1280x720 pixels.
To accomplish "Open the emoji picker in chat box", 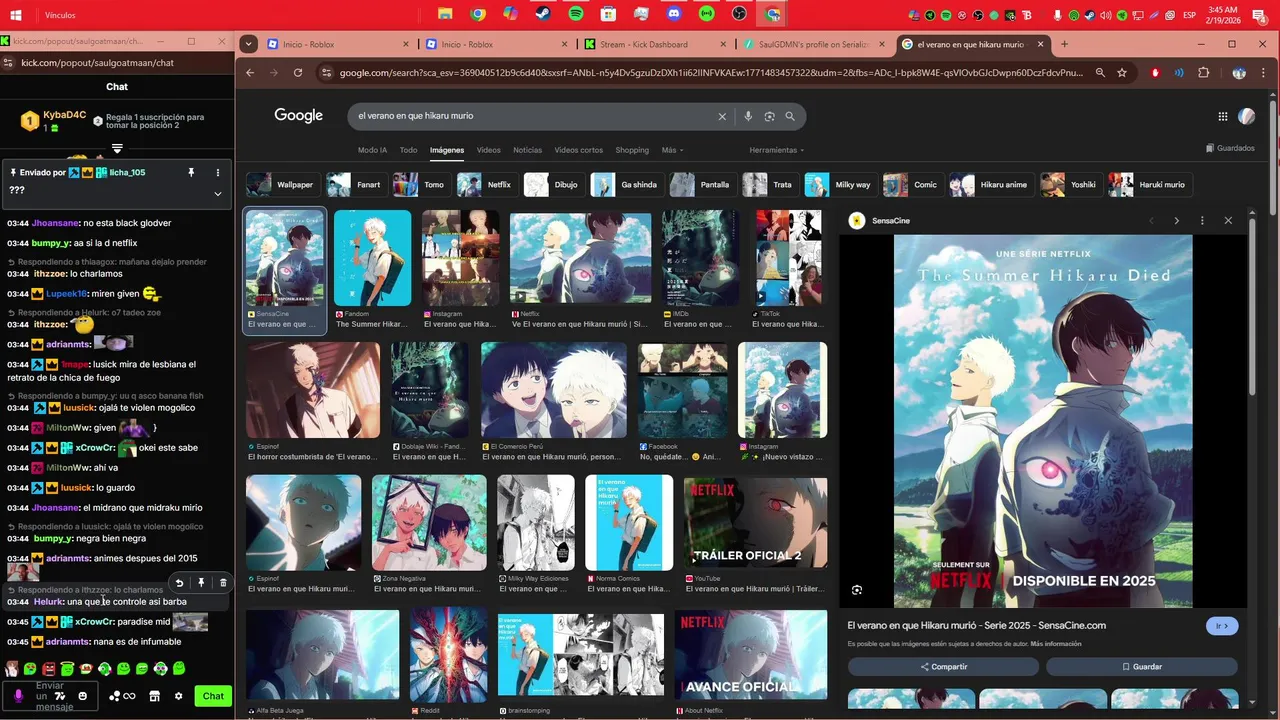I will point(83,696).
